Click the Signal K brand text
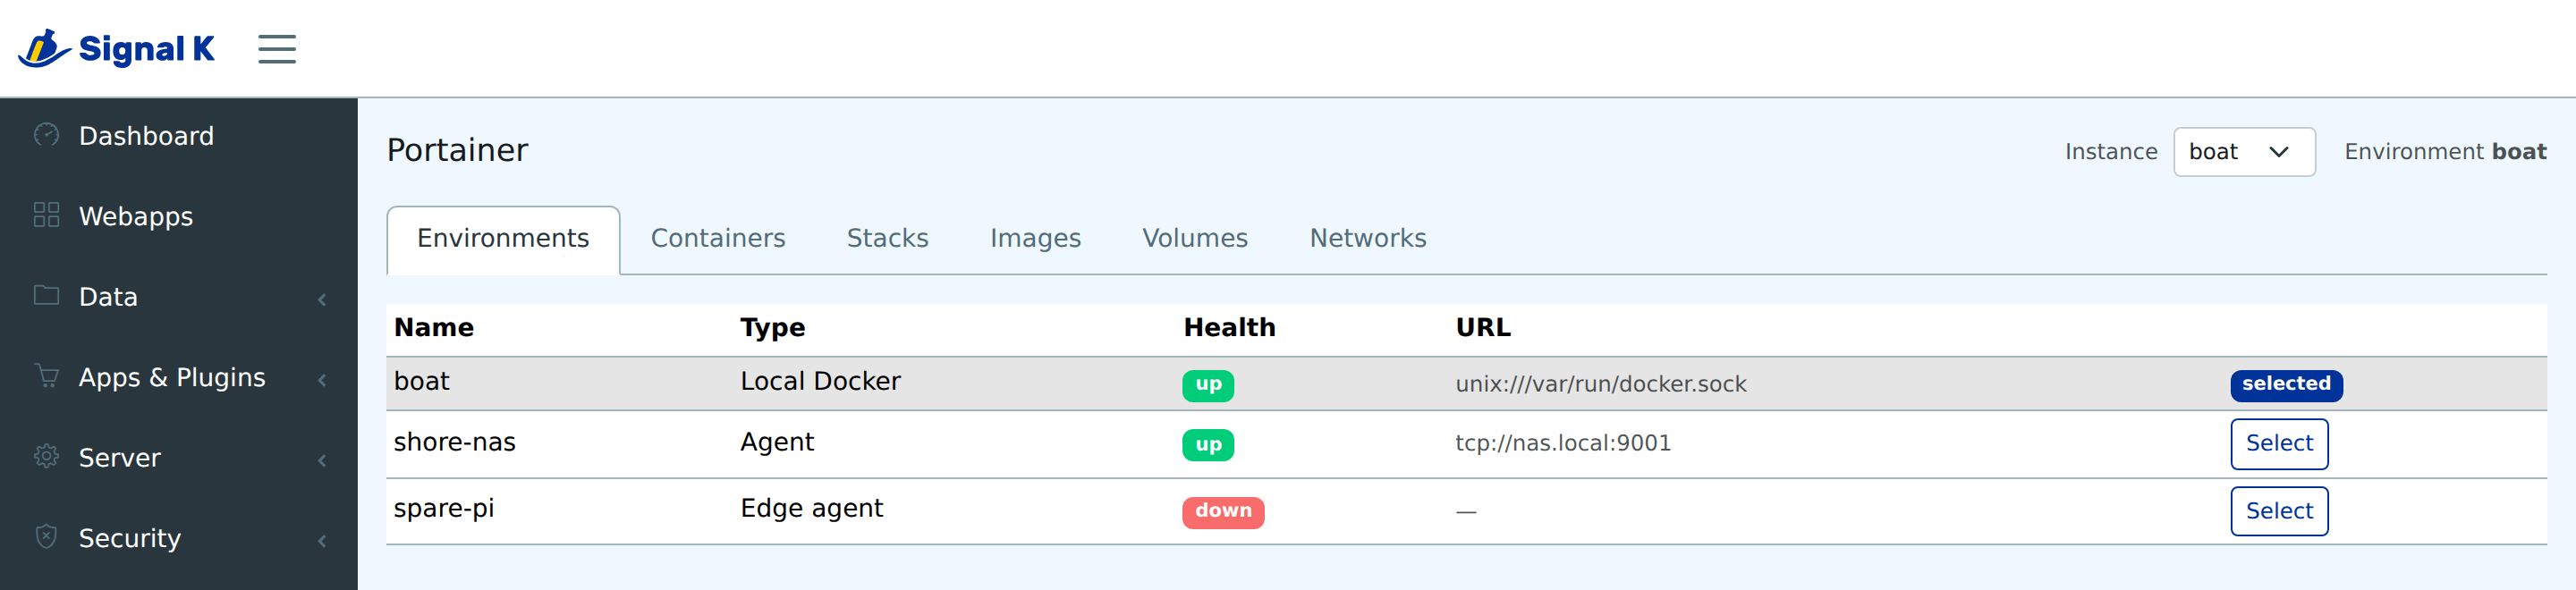Viewport: 2576px width, 590px height. [146, 49]
